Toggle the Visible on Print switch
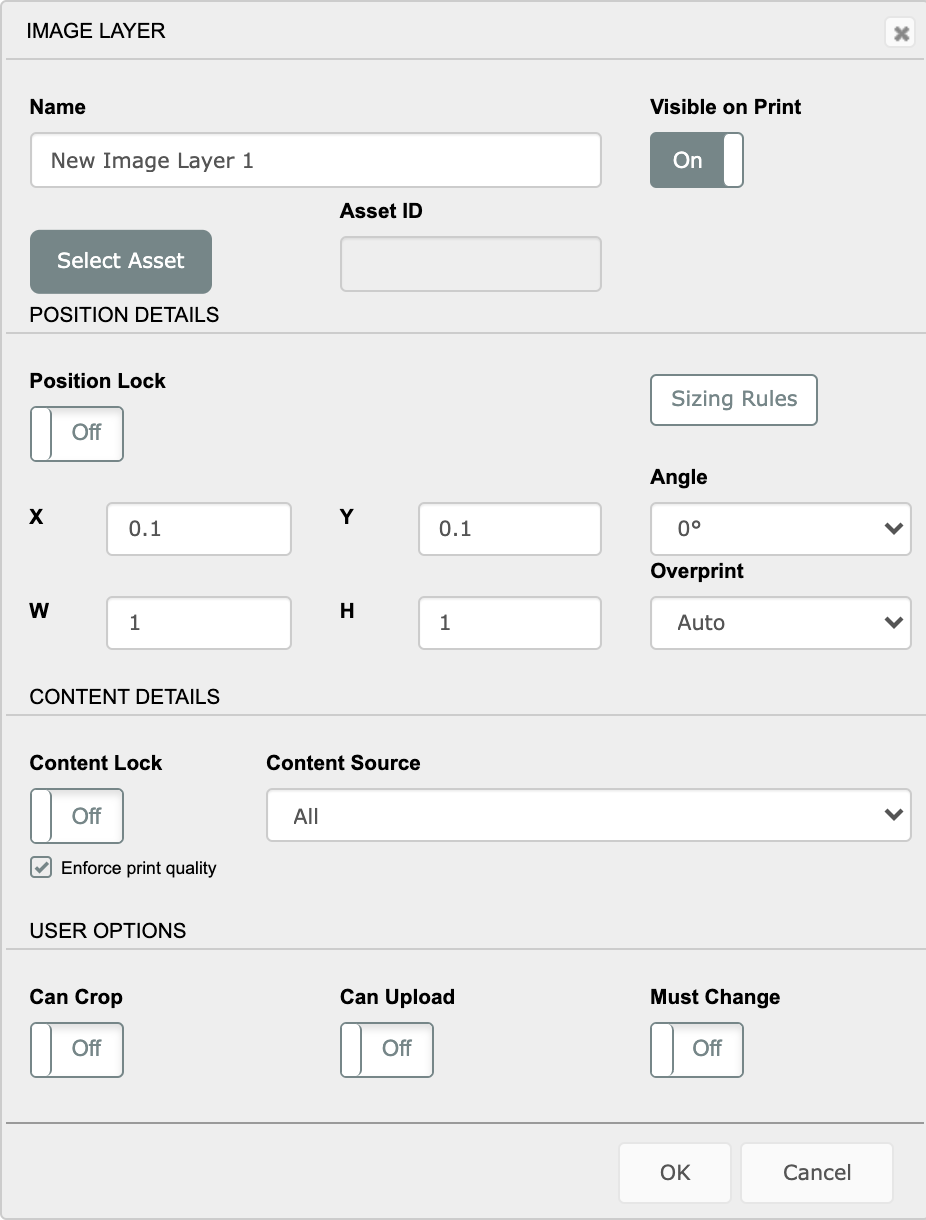Viewport: 926px width, 1220px height. coord(697,160)
